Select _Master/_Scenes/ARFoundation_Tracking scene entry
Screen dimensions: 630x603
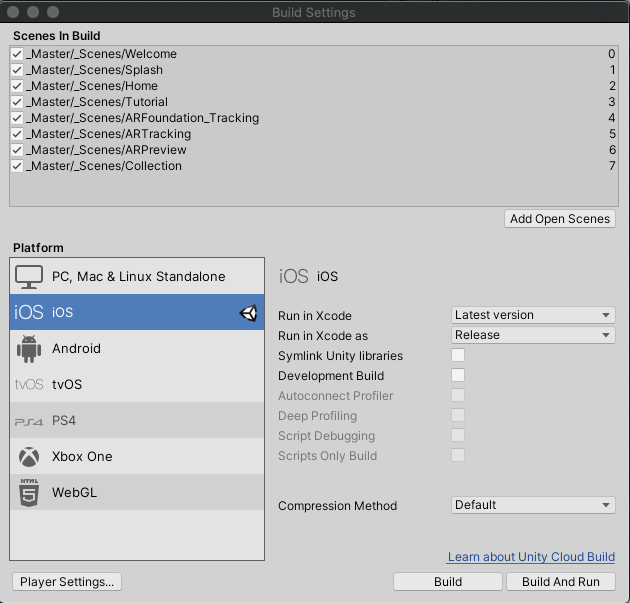pos(313,118)
